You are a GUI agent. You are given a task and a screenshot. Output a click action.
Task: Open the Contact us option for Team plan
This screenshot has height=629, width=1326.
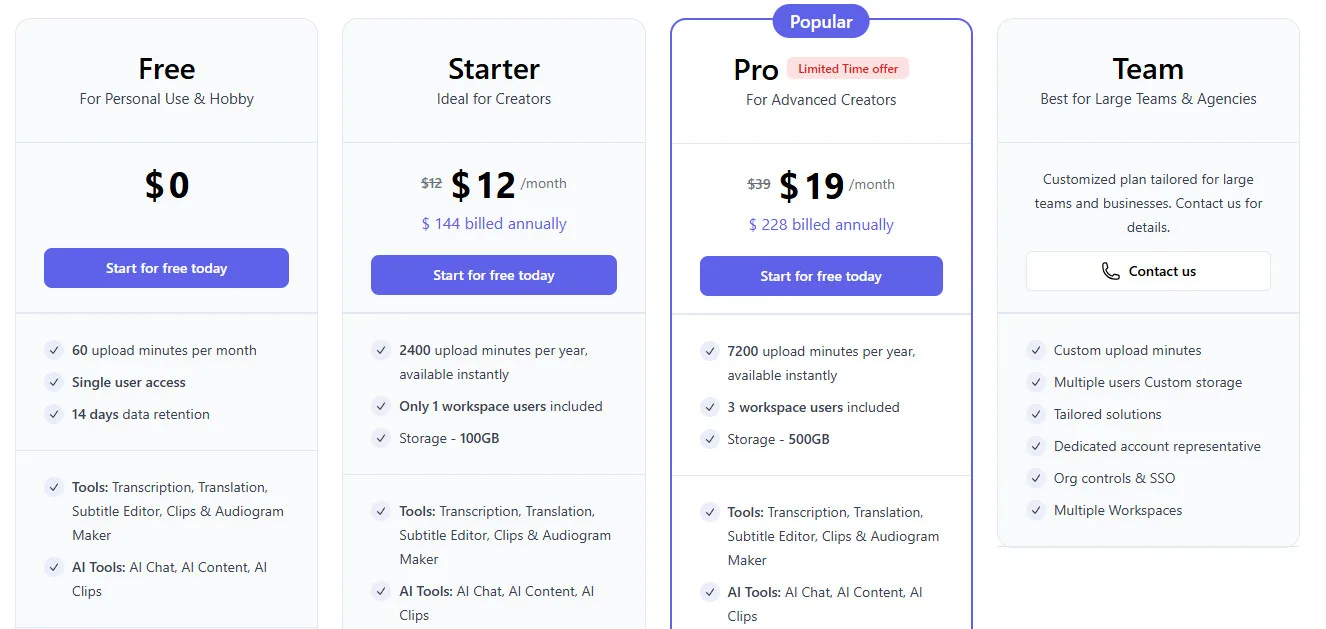click(1147, 270)
